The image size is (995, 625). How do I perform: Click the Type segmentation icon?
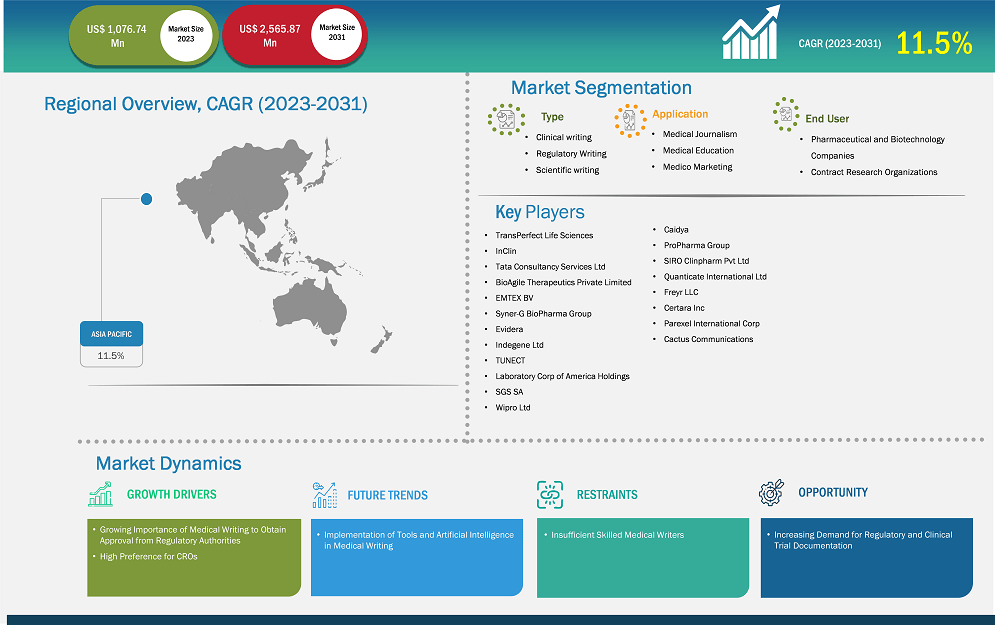coord(506,119)
